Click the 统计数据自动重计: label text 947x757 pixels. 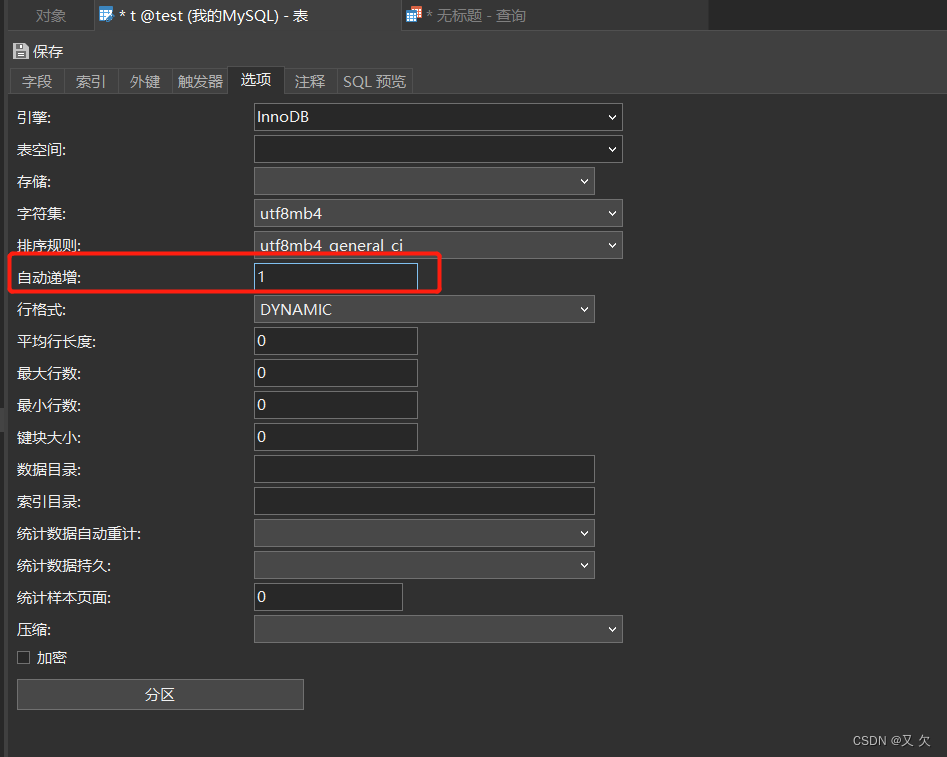pos(79,533)
